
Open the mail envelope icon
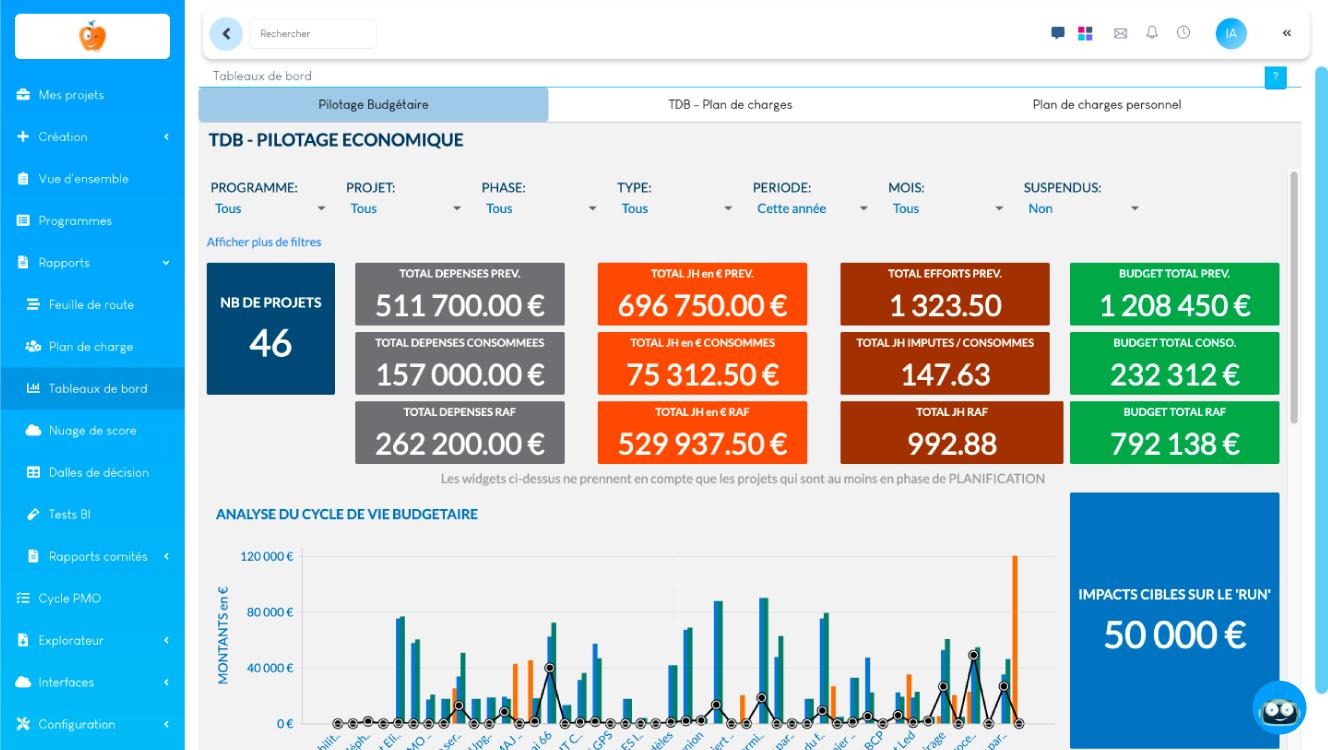click(1120, 33)
